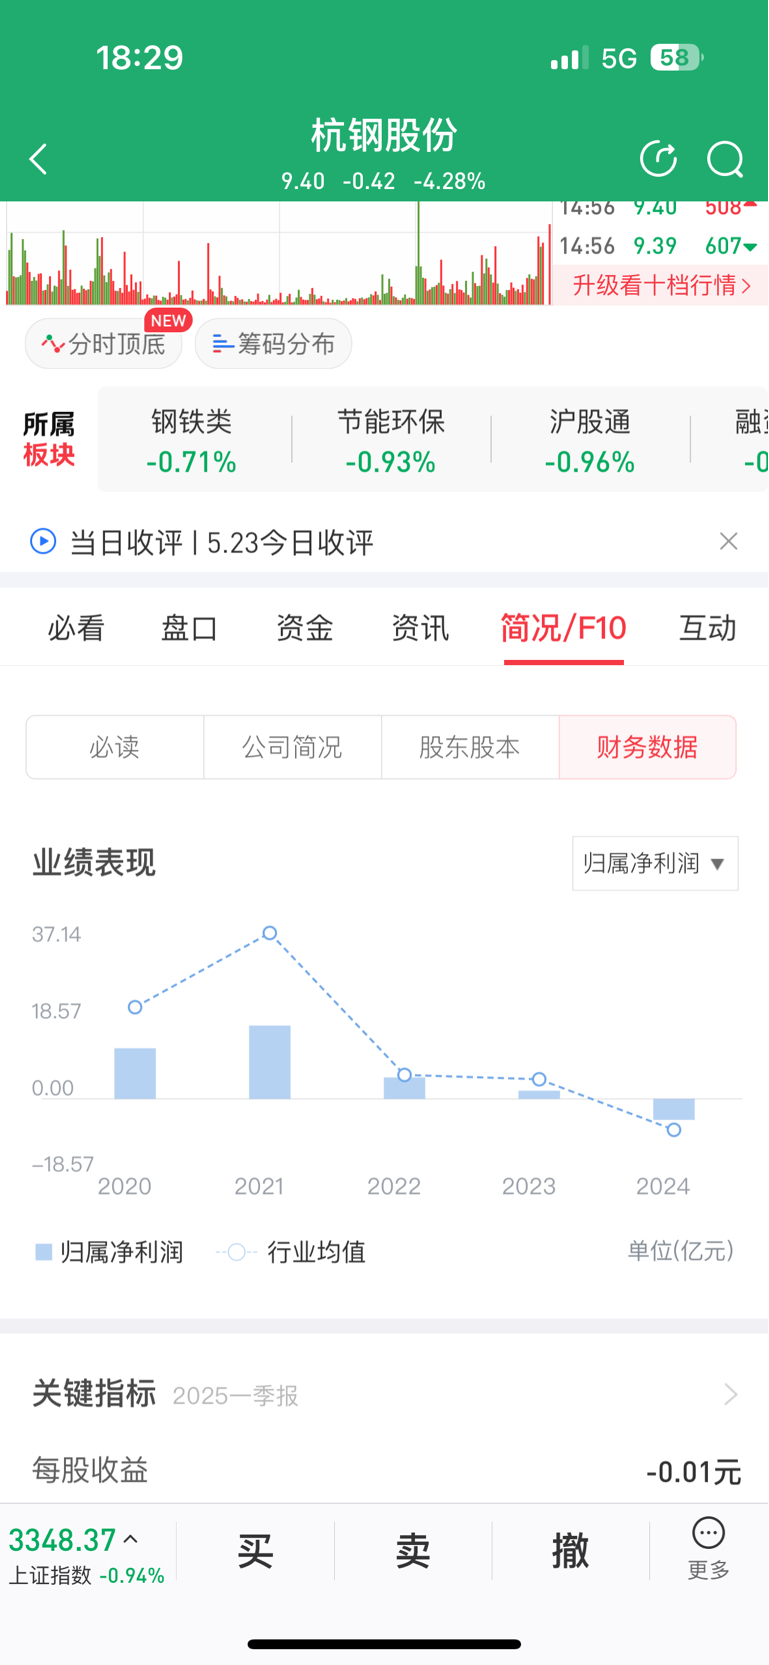769x1665 pixels.
Task: Select the 必读 sub-tab
Action: [x=115, y=747]
